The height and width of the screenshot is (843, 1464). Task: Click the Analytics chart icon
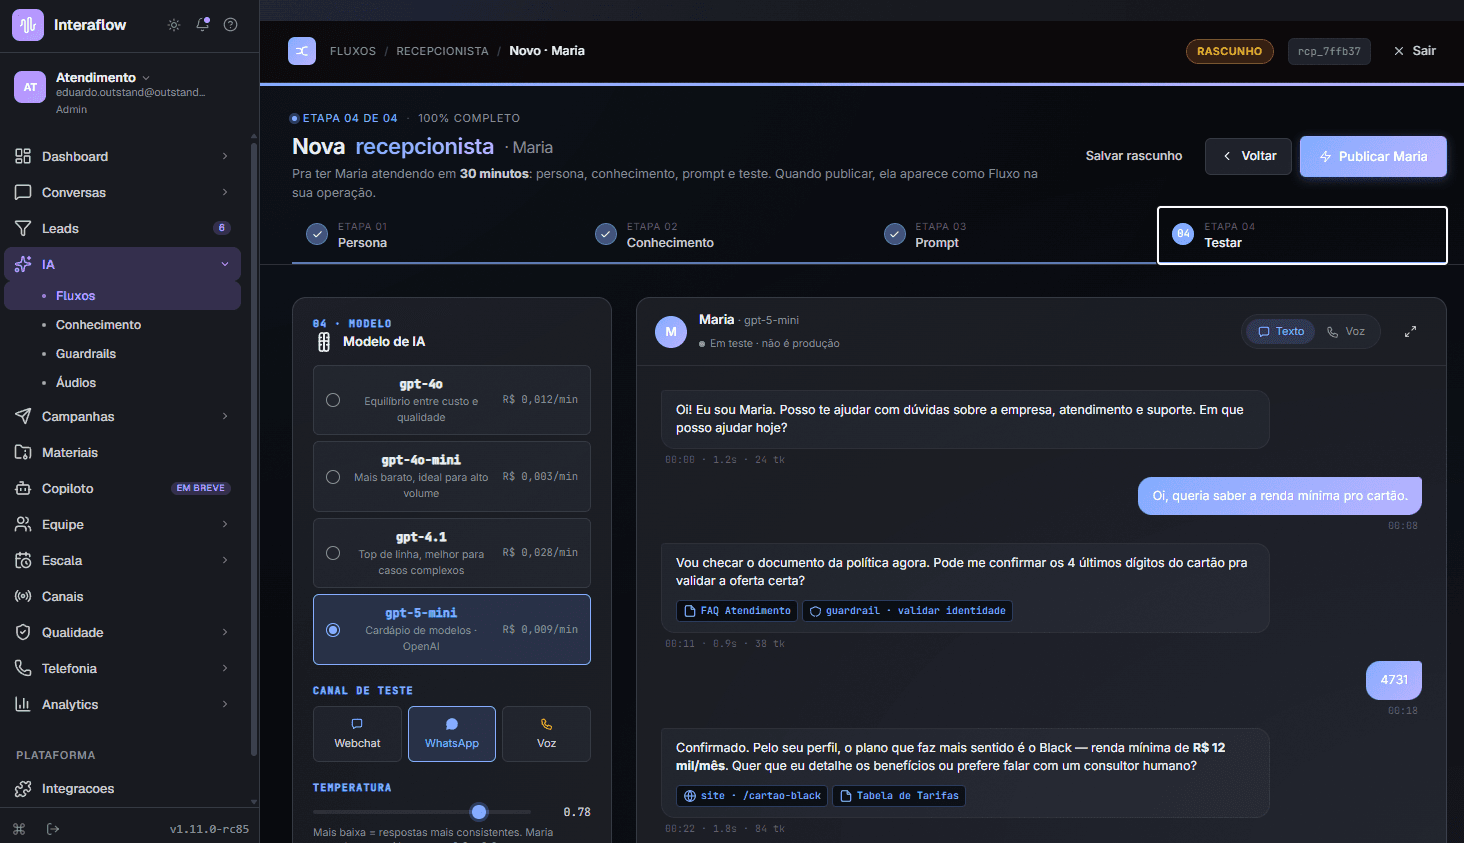tap(23, 704)
